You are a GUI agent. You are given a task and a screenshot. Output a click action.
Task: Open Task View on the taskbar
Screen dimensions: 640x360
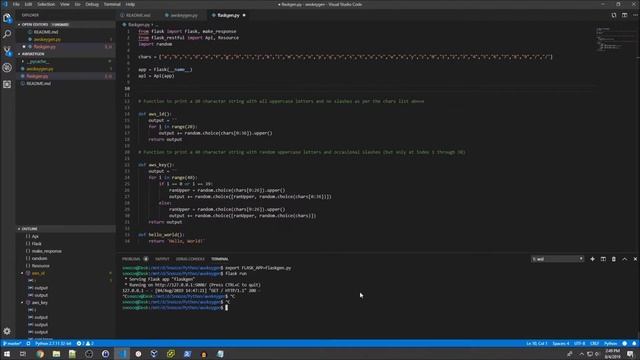[x=23, y=354]
